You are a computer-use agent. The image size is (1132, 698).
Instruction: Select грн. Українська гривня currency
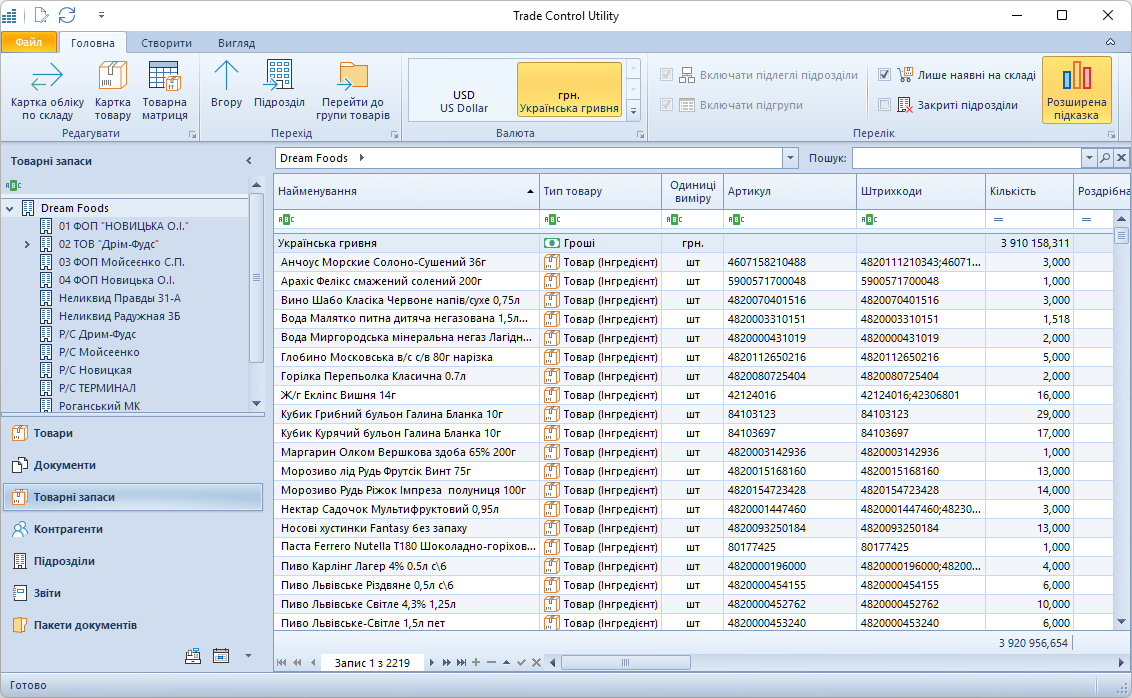click(569, 90)
